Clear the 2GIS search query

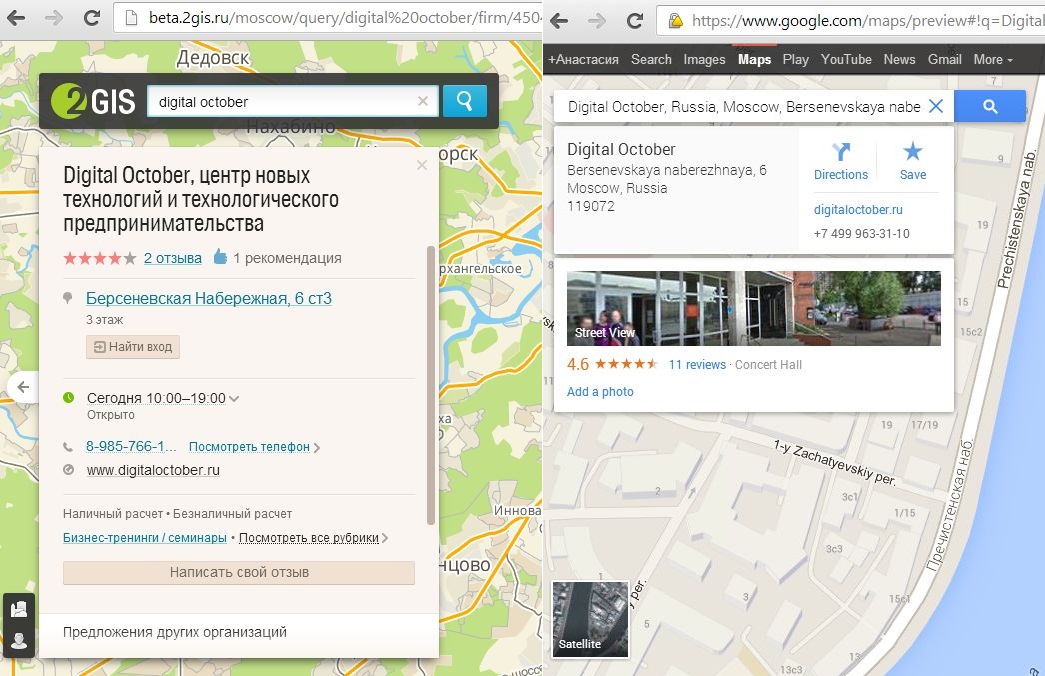pos(422,101)
